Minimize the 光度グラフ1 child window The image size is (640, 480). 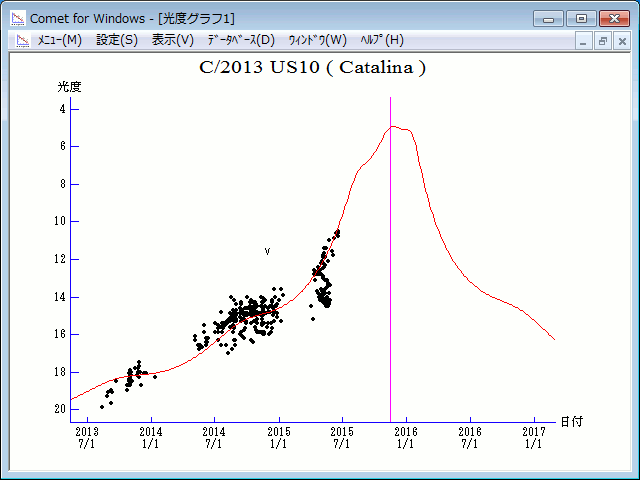pos(583,41)
